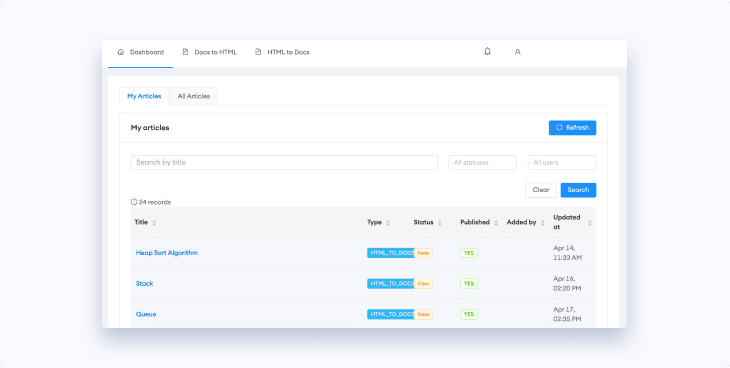Viewport: 730px width, 368px height.
Task: Sort by Status column arrows
Action: [x=439, y=223]
